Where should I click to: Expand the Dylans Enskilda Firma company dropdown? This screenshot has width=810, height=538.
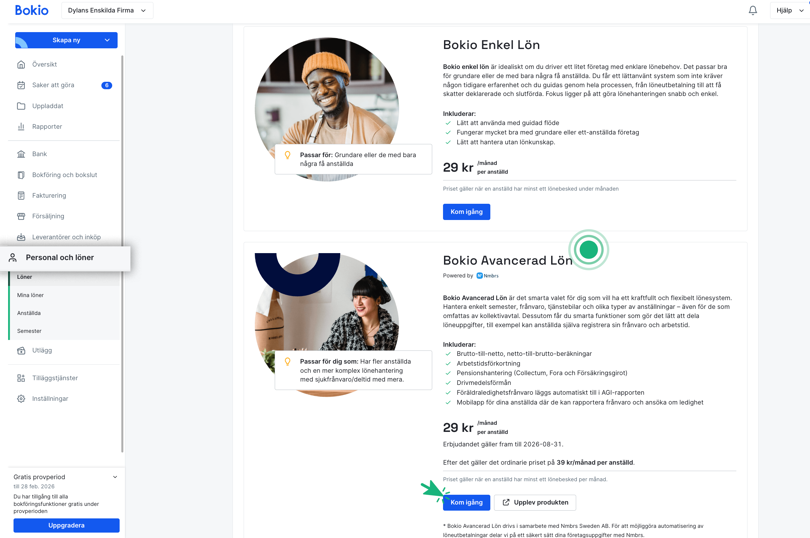(107, 10)
